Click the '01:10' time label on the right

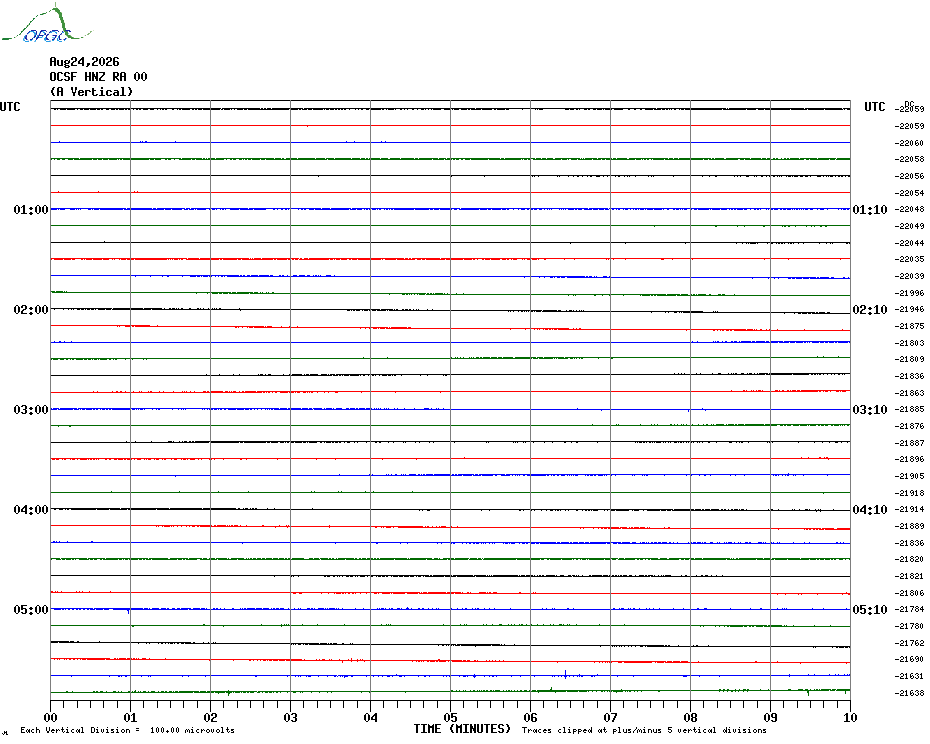870,209
